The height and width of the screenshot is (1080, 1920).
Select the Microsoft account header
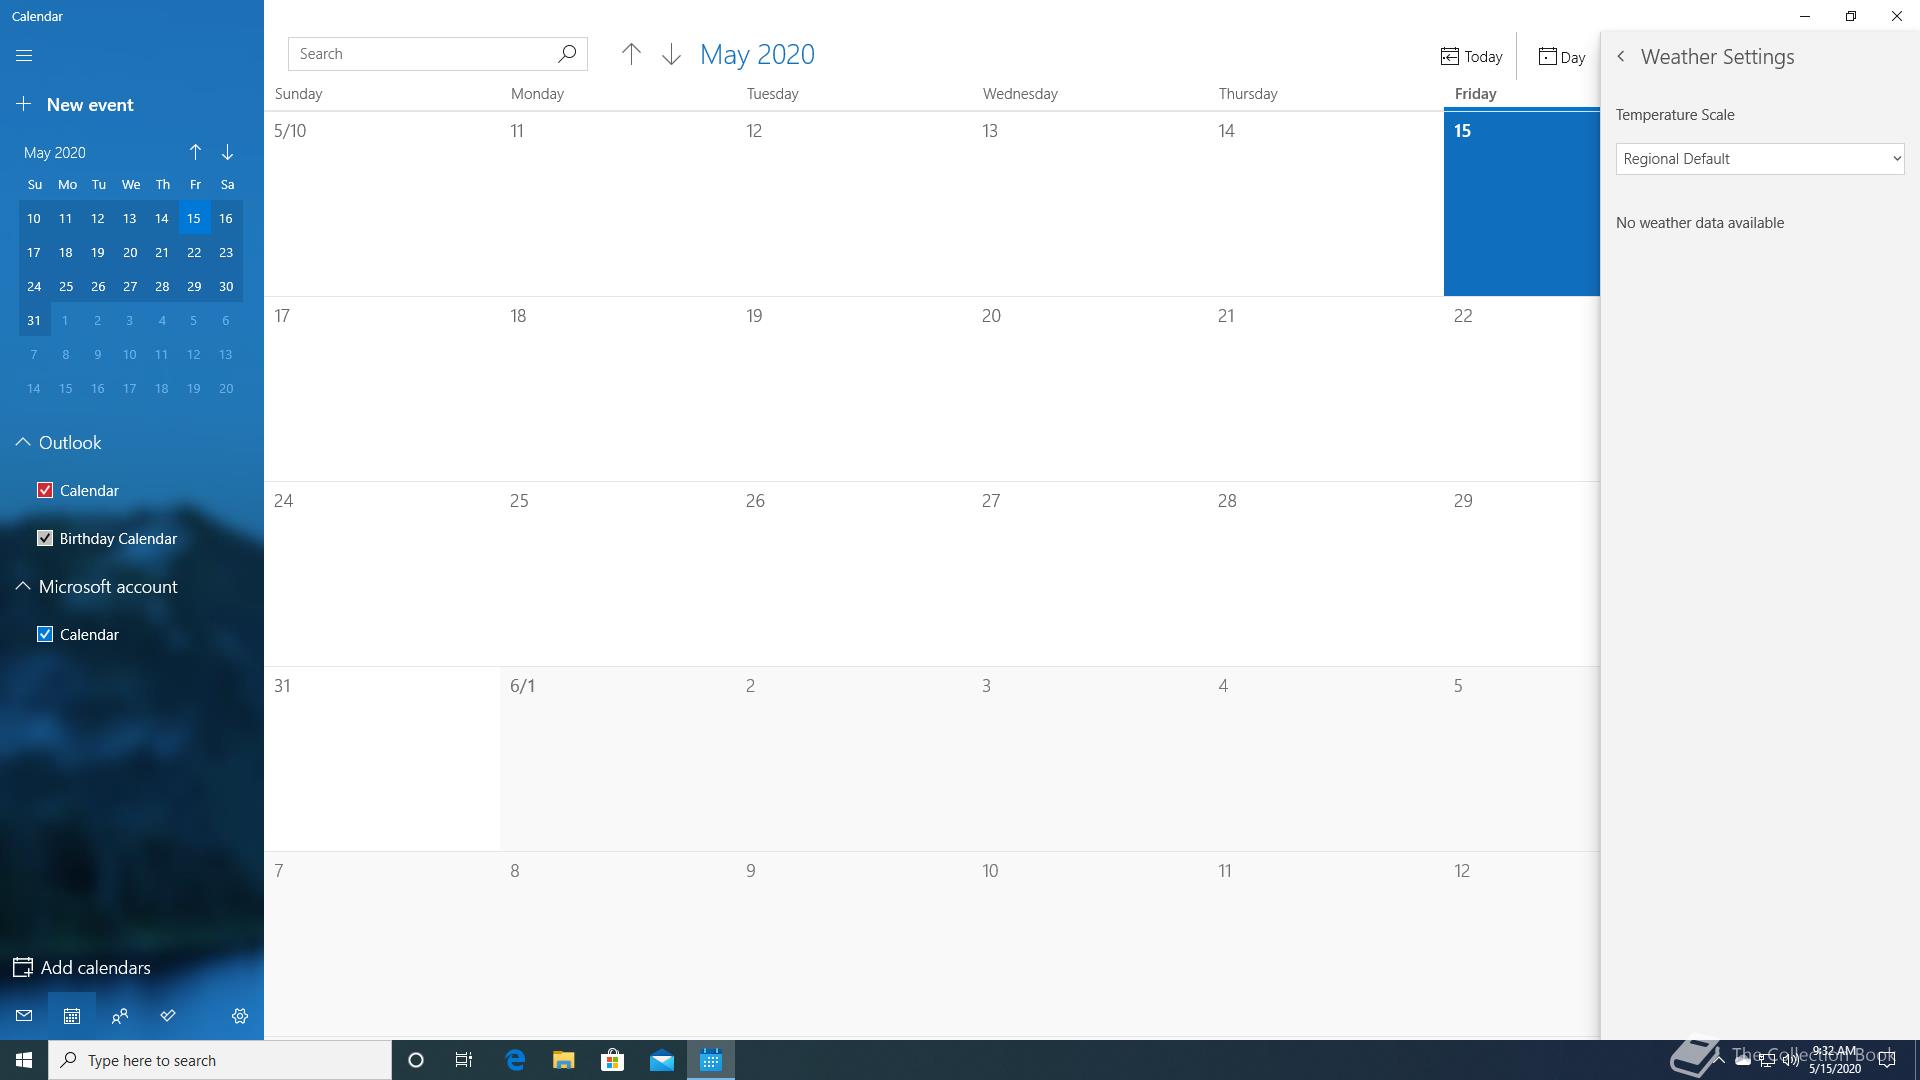[108, 586]
